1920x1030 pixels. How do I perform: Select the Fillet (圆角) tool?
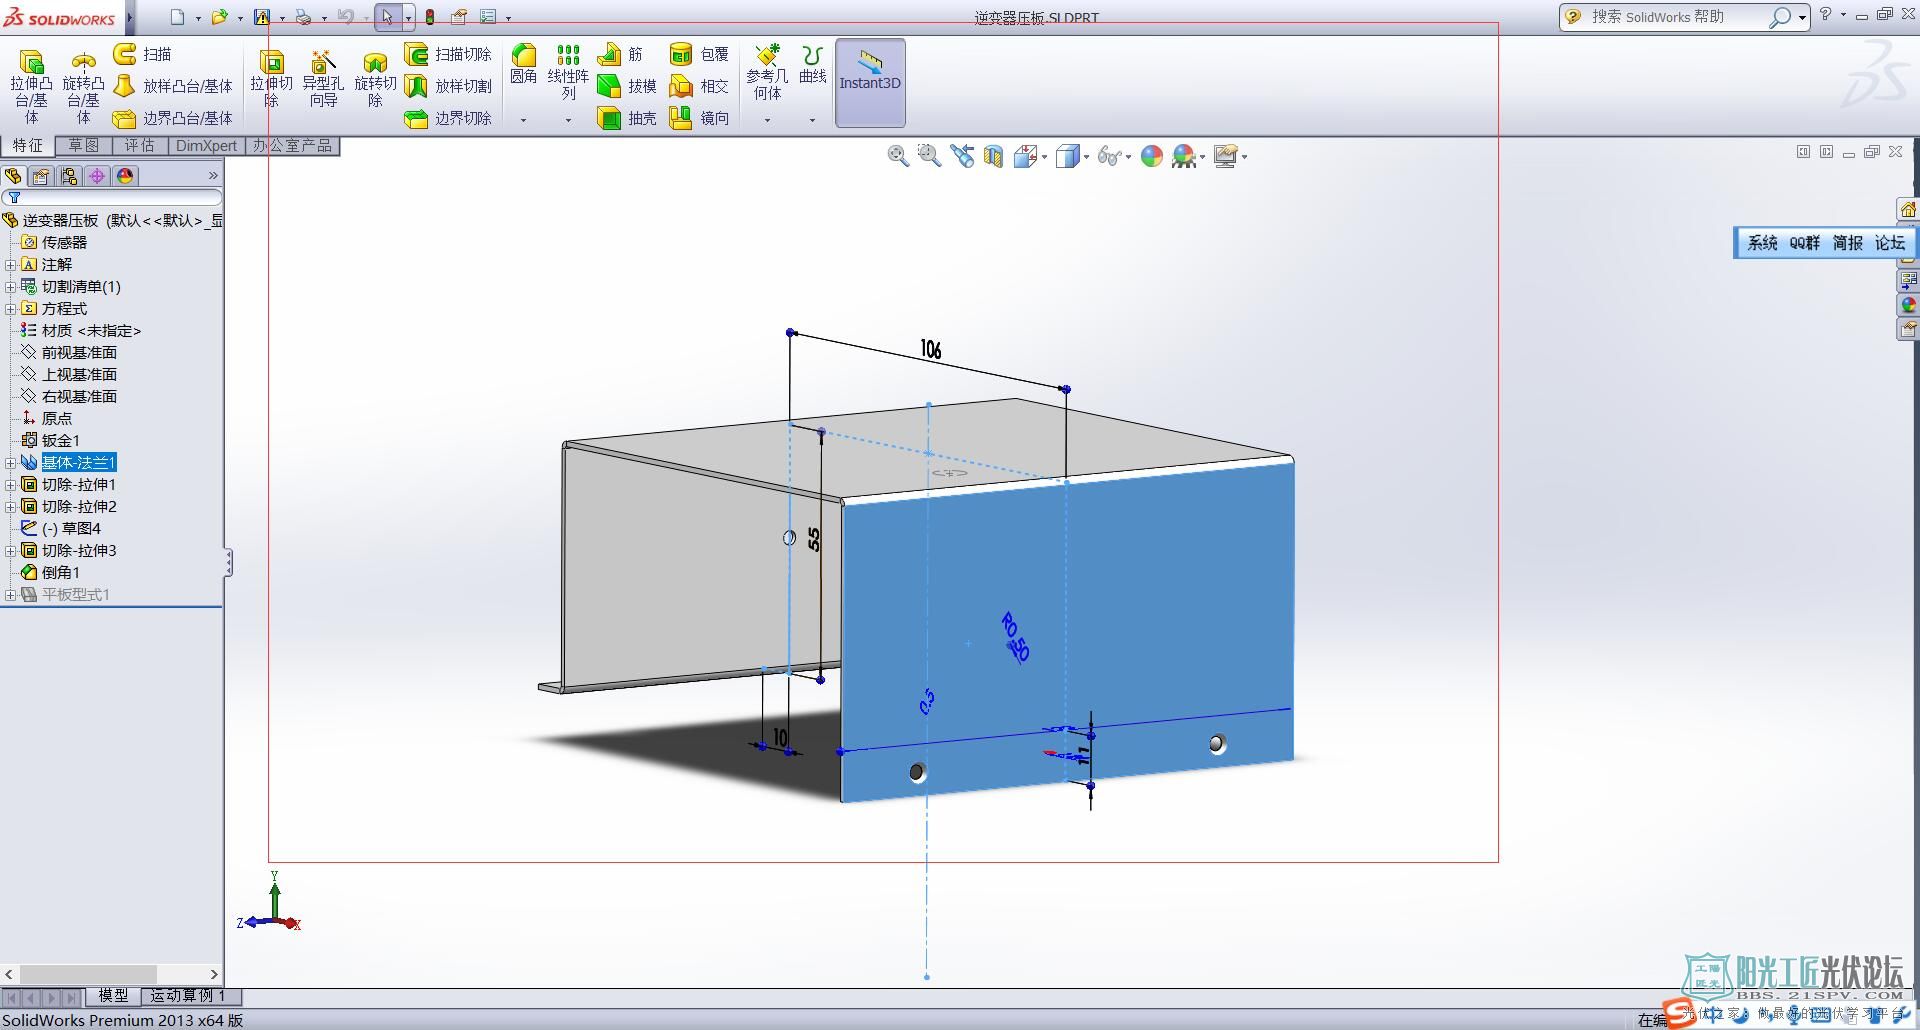point(523,64)
